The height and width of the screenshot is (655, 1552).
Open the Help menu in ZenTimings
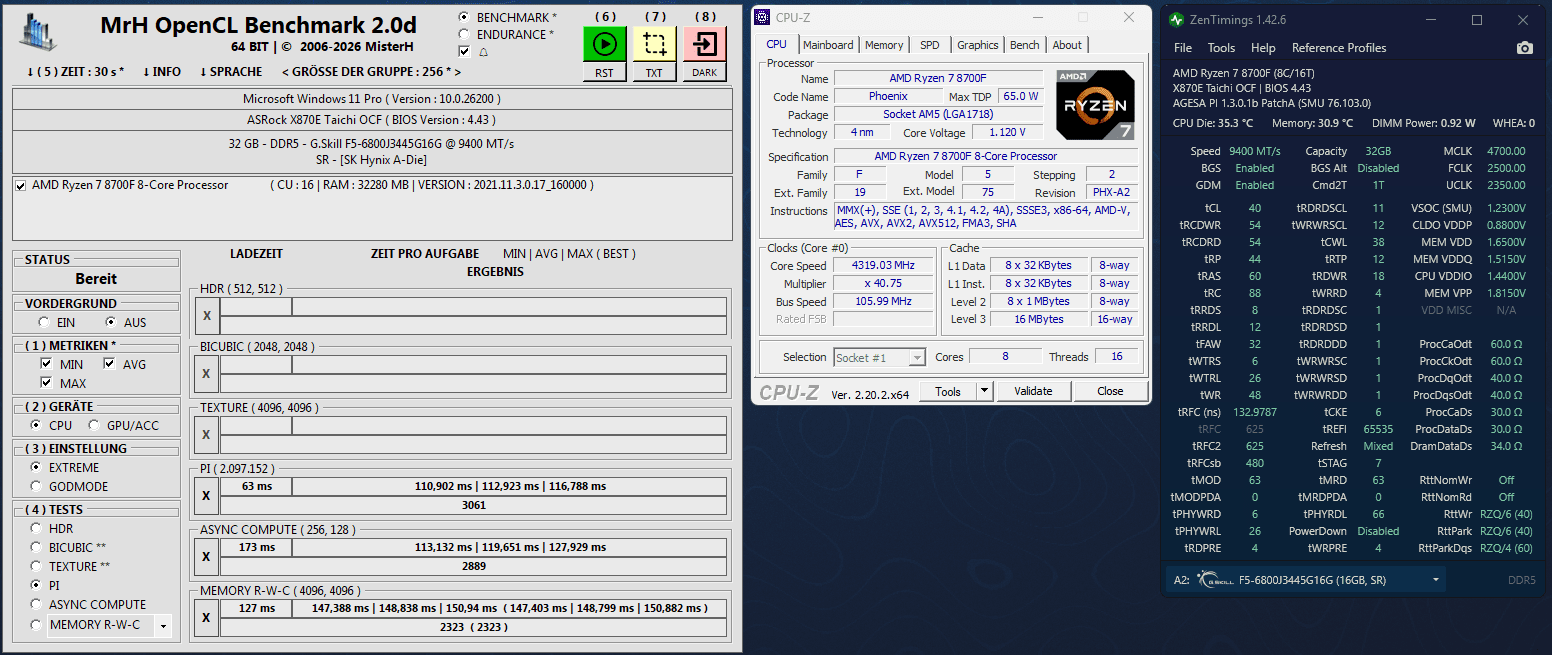click(x=1263, y=48)
